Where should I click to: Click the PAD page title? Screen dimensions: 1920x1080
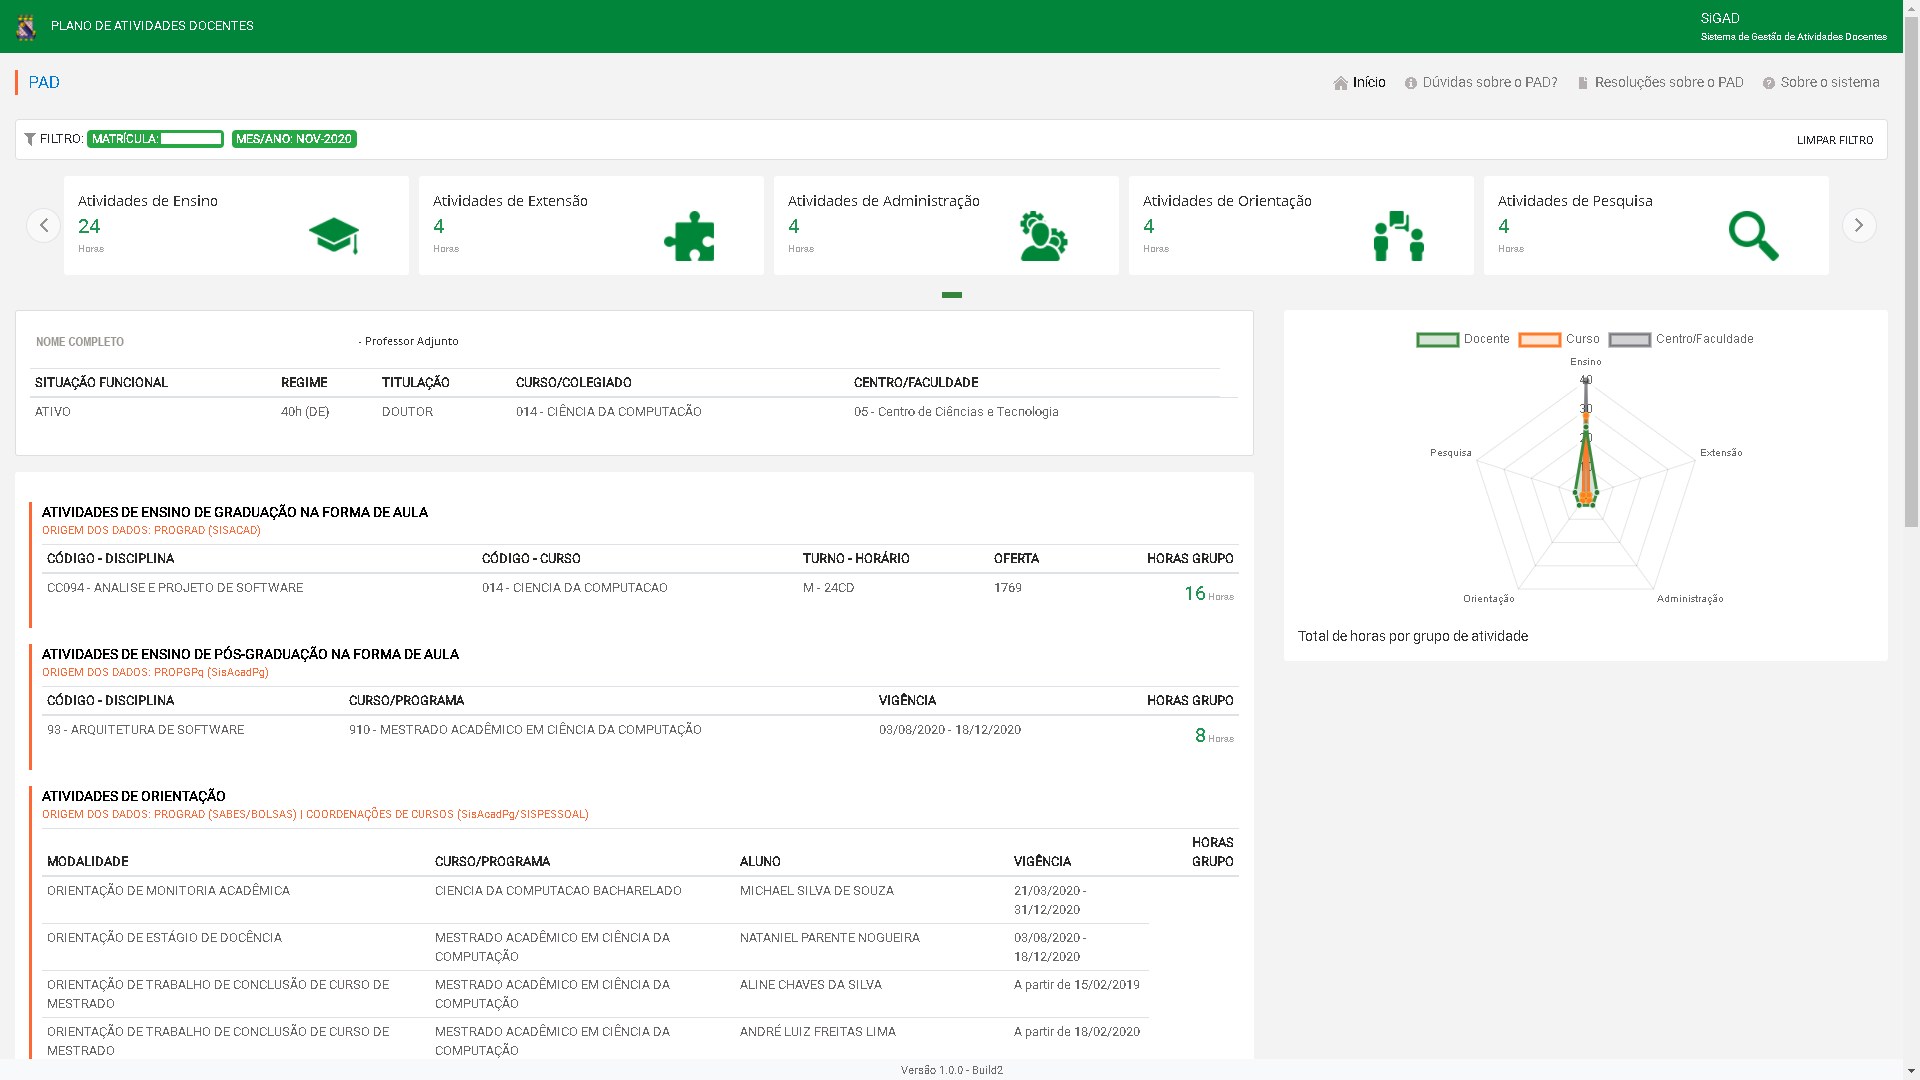coord(44,82)
